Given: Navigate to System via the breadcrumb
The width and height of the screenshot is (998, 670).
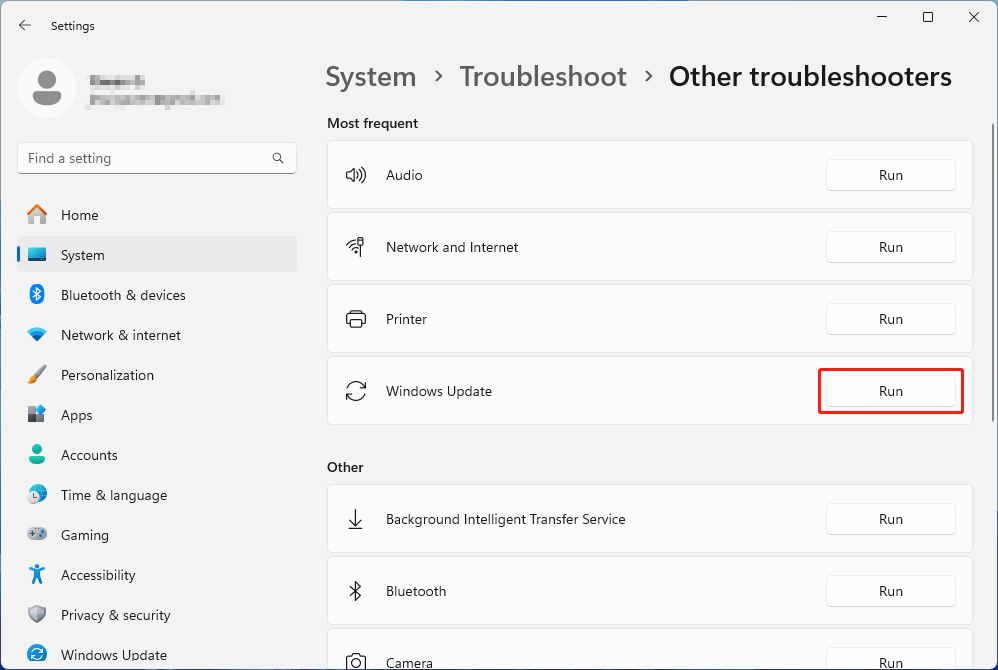Looking at the screenshot, I should click(x=371, y=76).
